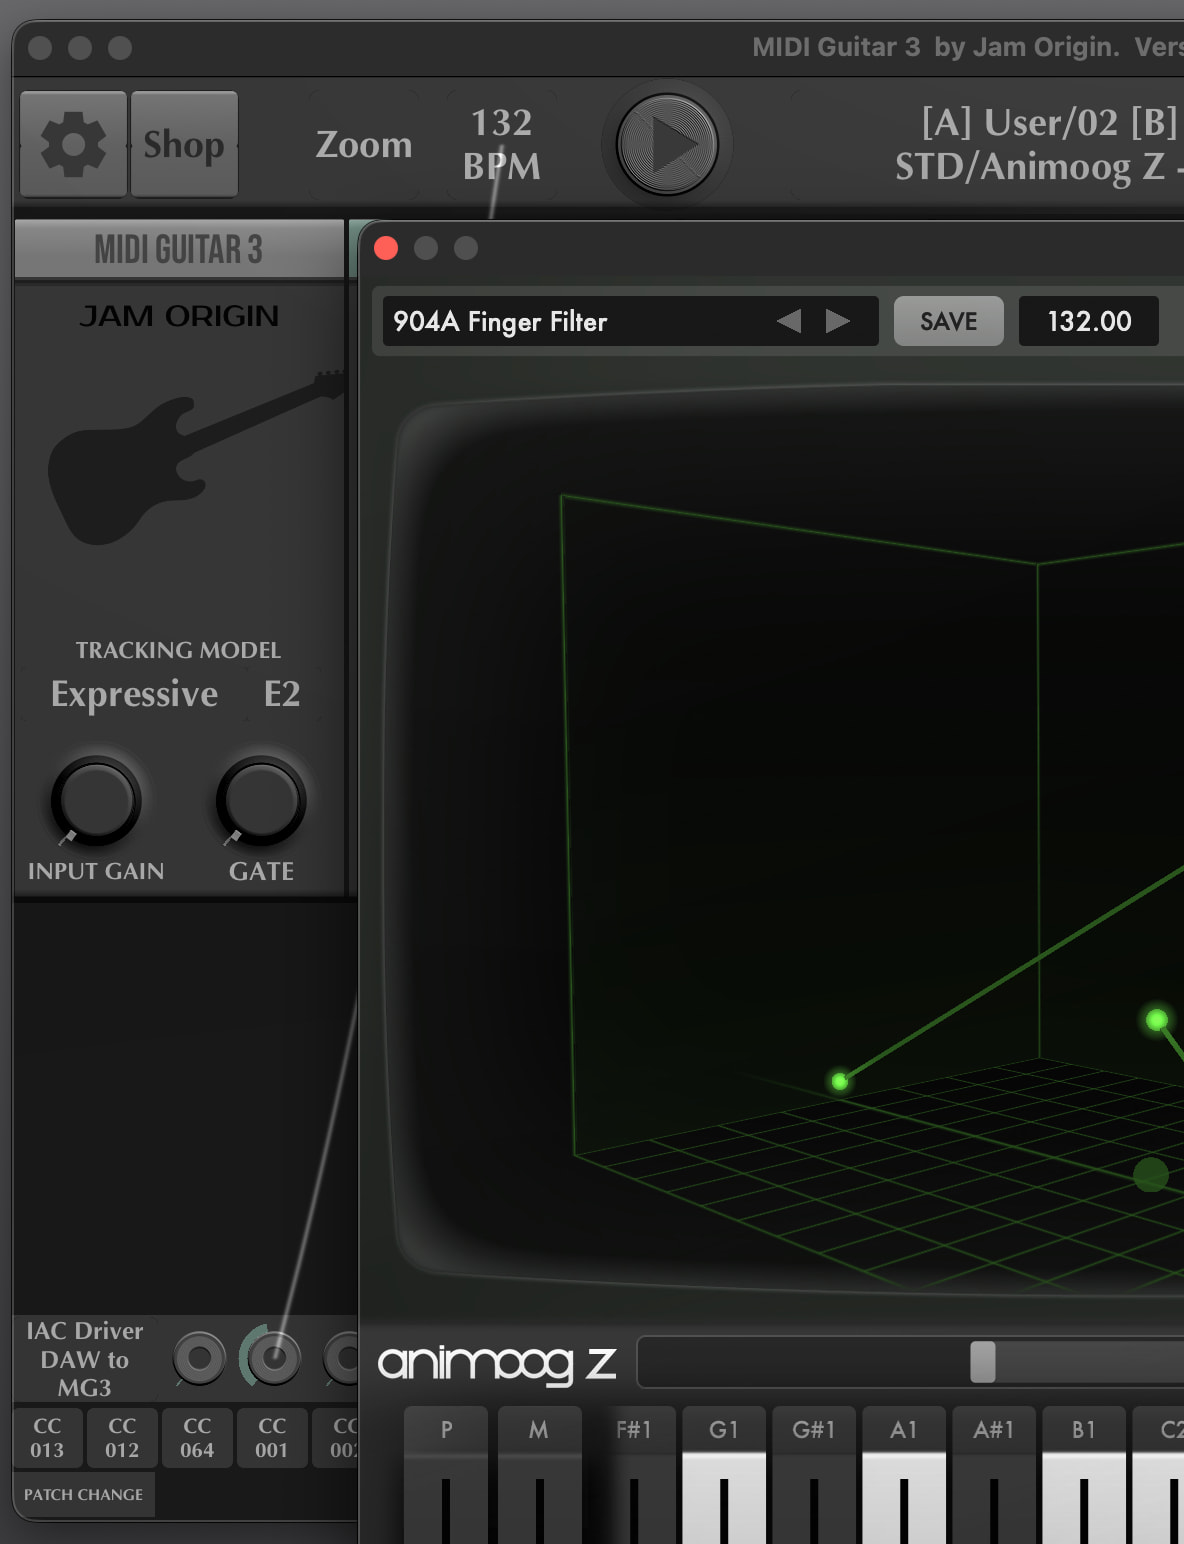Click the Gate knob
This screenshot has width=1184, height=1544.
pos(261,802)
